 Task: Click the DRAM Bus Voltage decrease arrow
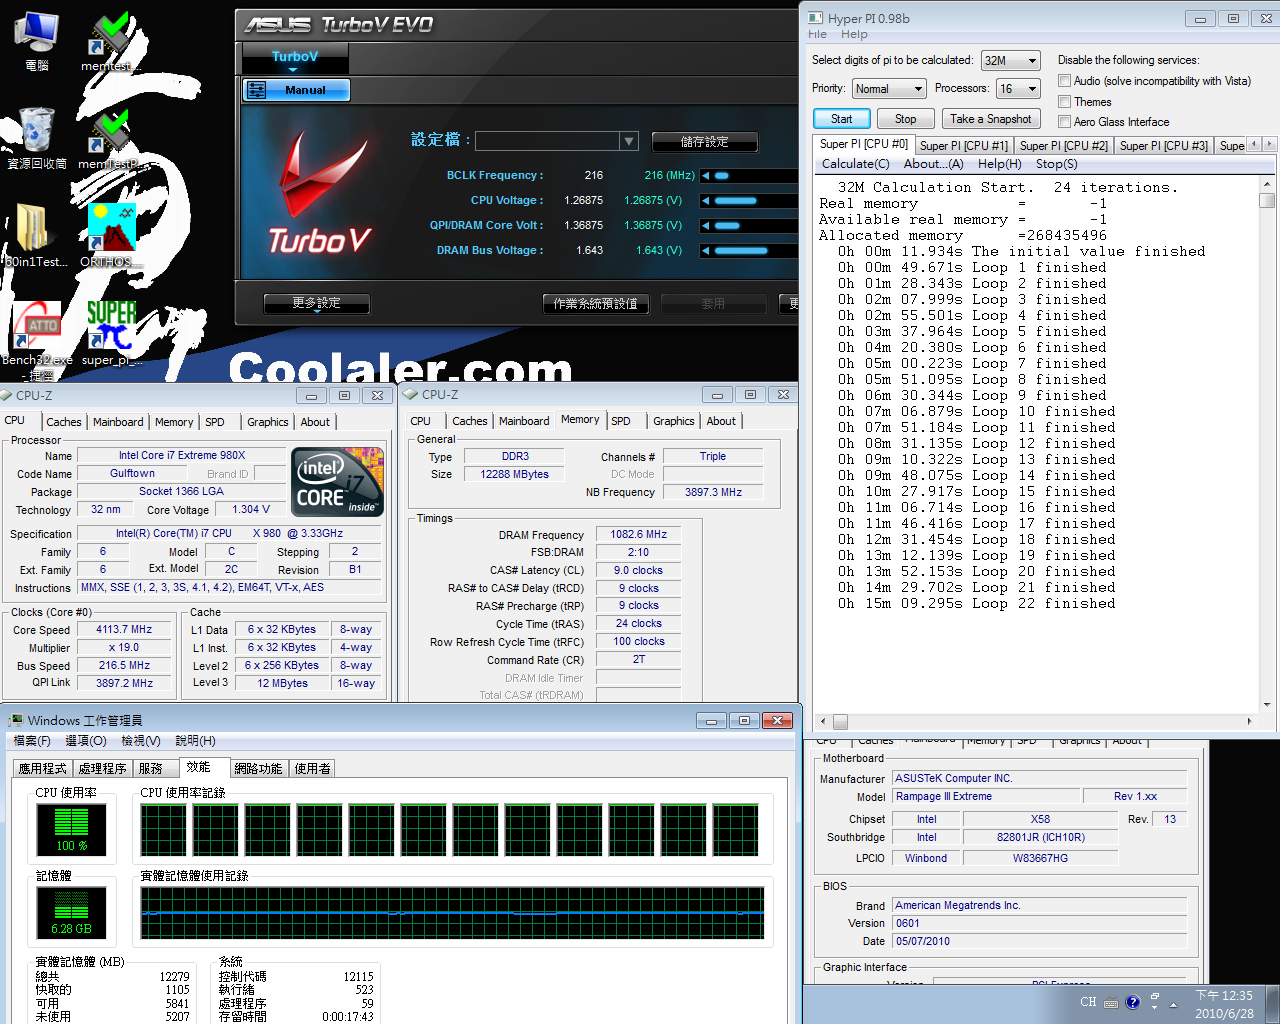[705, 250]
